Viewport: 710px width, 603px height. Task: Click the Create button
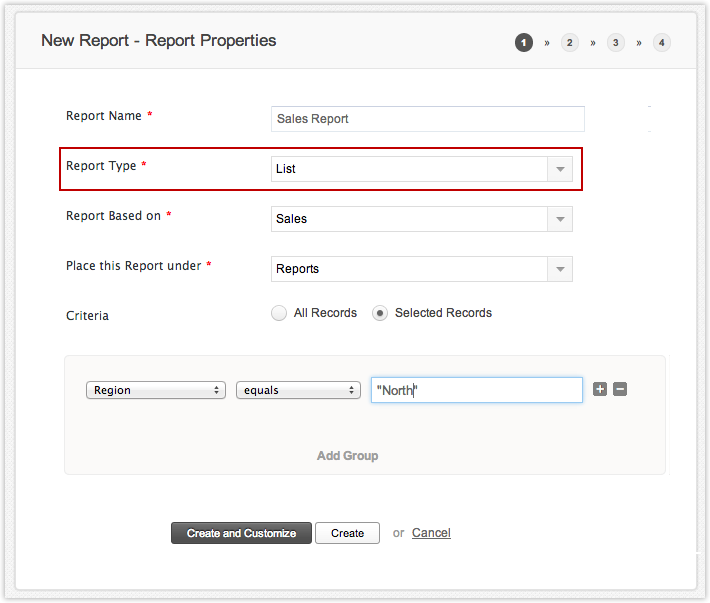347,533
